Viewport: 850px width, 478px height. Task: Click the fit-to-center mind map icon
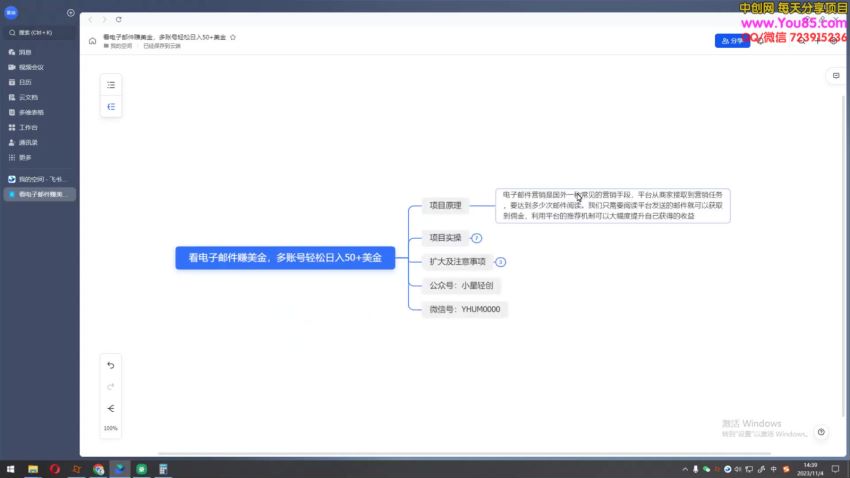pos(111,409)
